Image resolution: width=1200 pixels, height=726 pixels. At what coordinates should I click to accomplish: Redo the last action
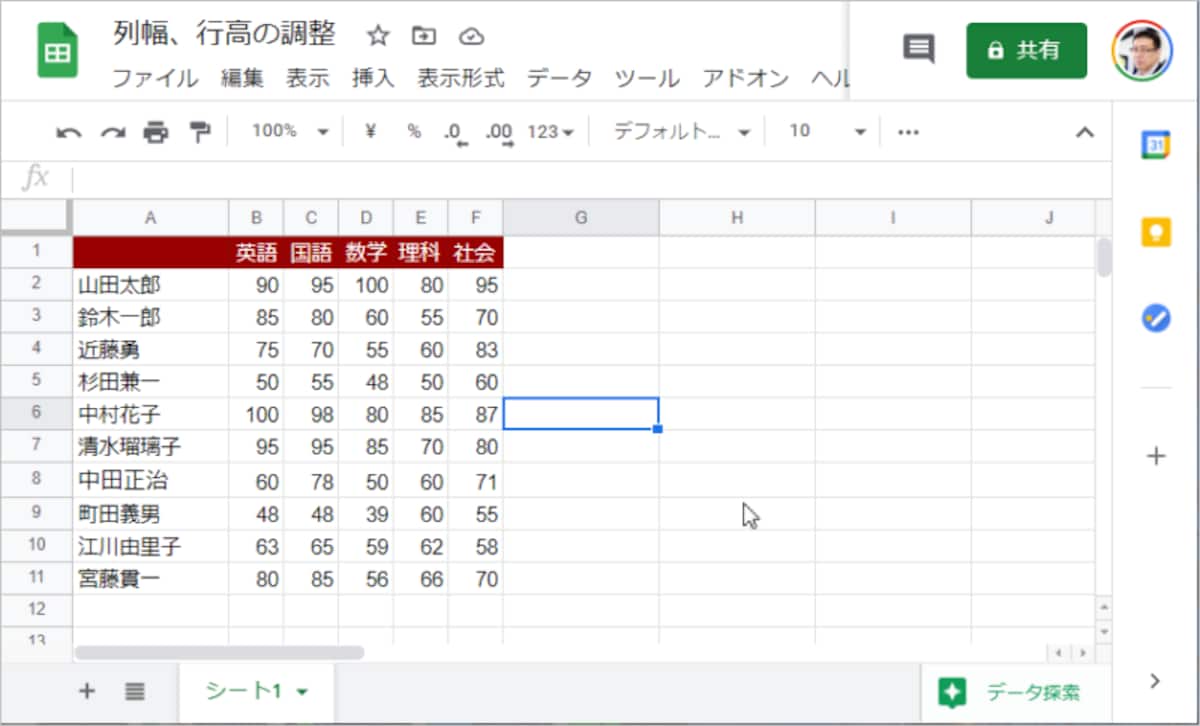pos(112,132)
